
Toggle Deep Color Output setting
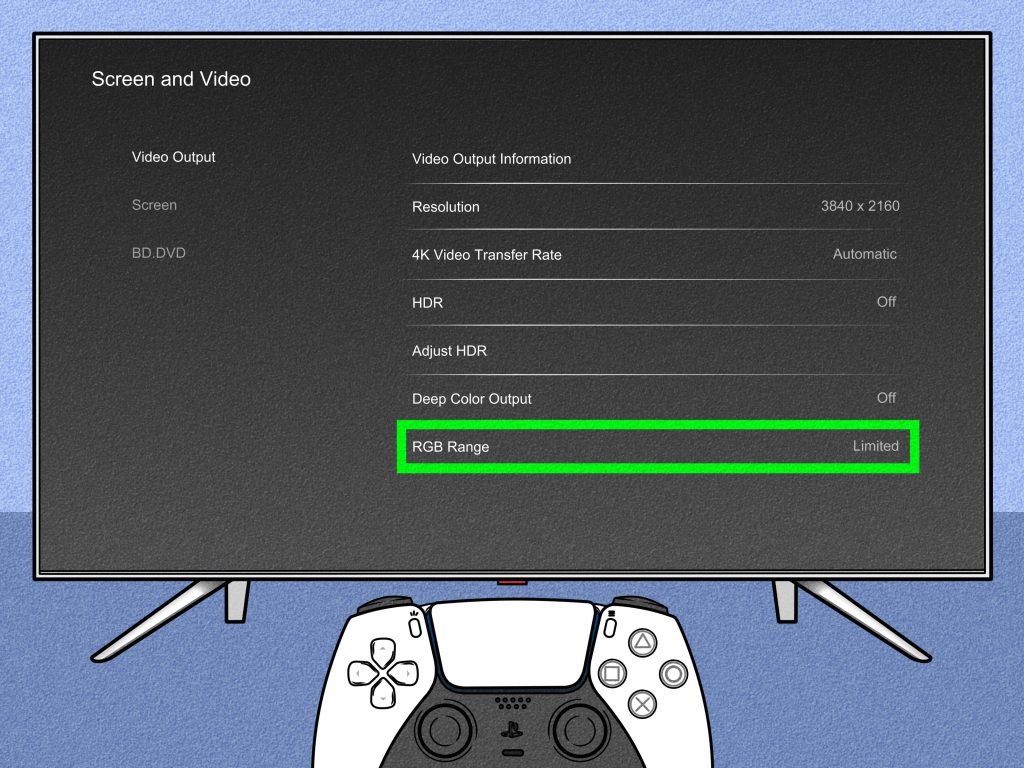tap(654, 398)
